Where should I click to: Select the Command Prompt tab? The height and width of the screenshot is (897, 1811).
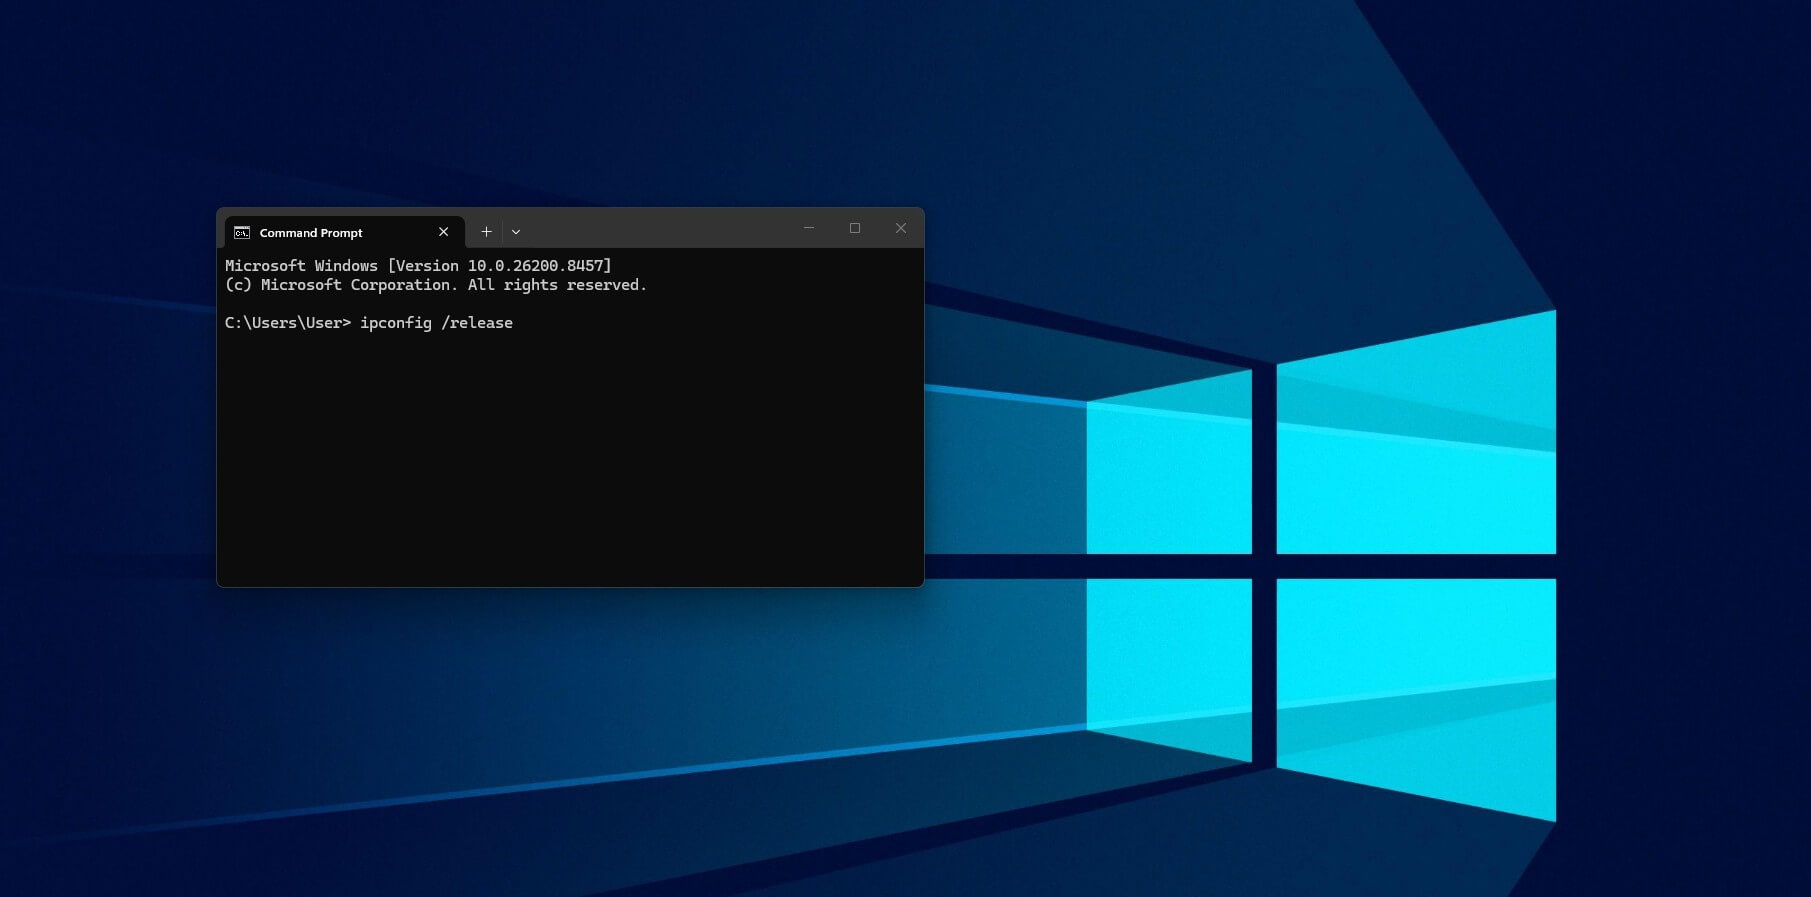(x=344, y=232)
